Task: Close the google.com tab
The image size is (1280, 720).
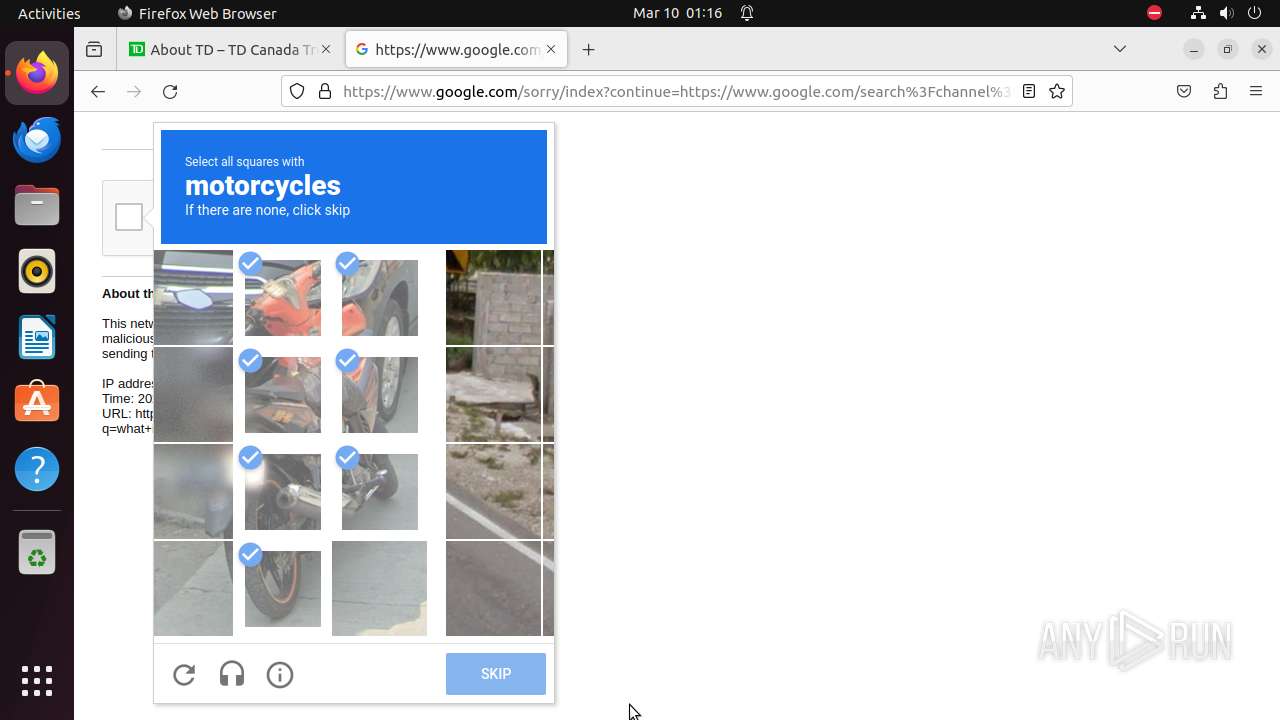Action: (x=550, y=49)
